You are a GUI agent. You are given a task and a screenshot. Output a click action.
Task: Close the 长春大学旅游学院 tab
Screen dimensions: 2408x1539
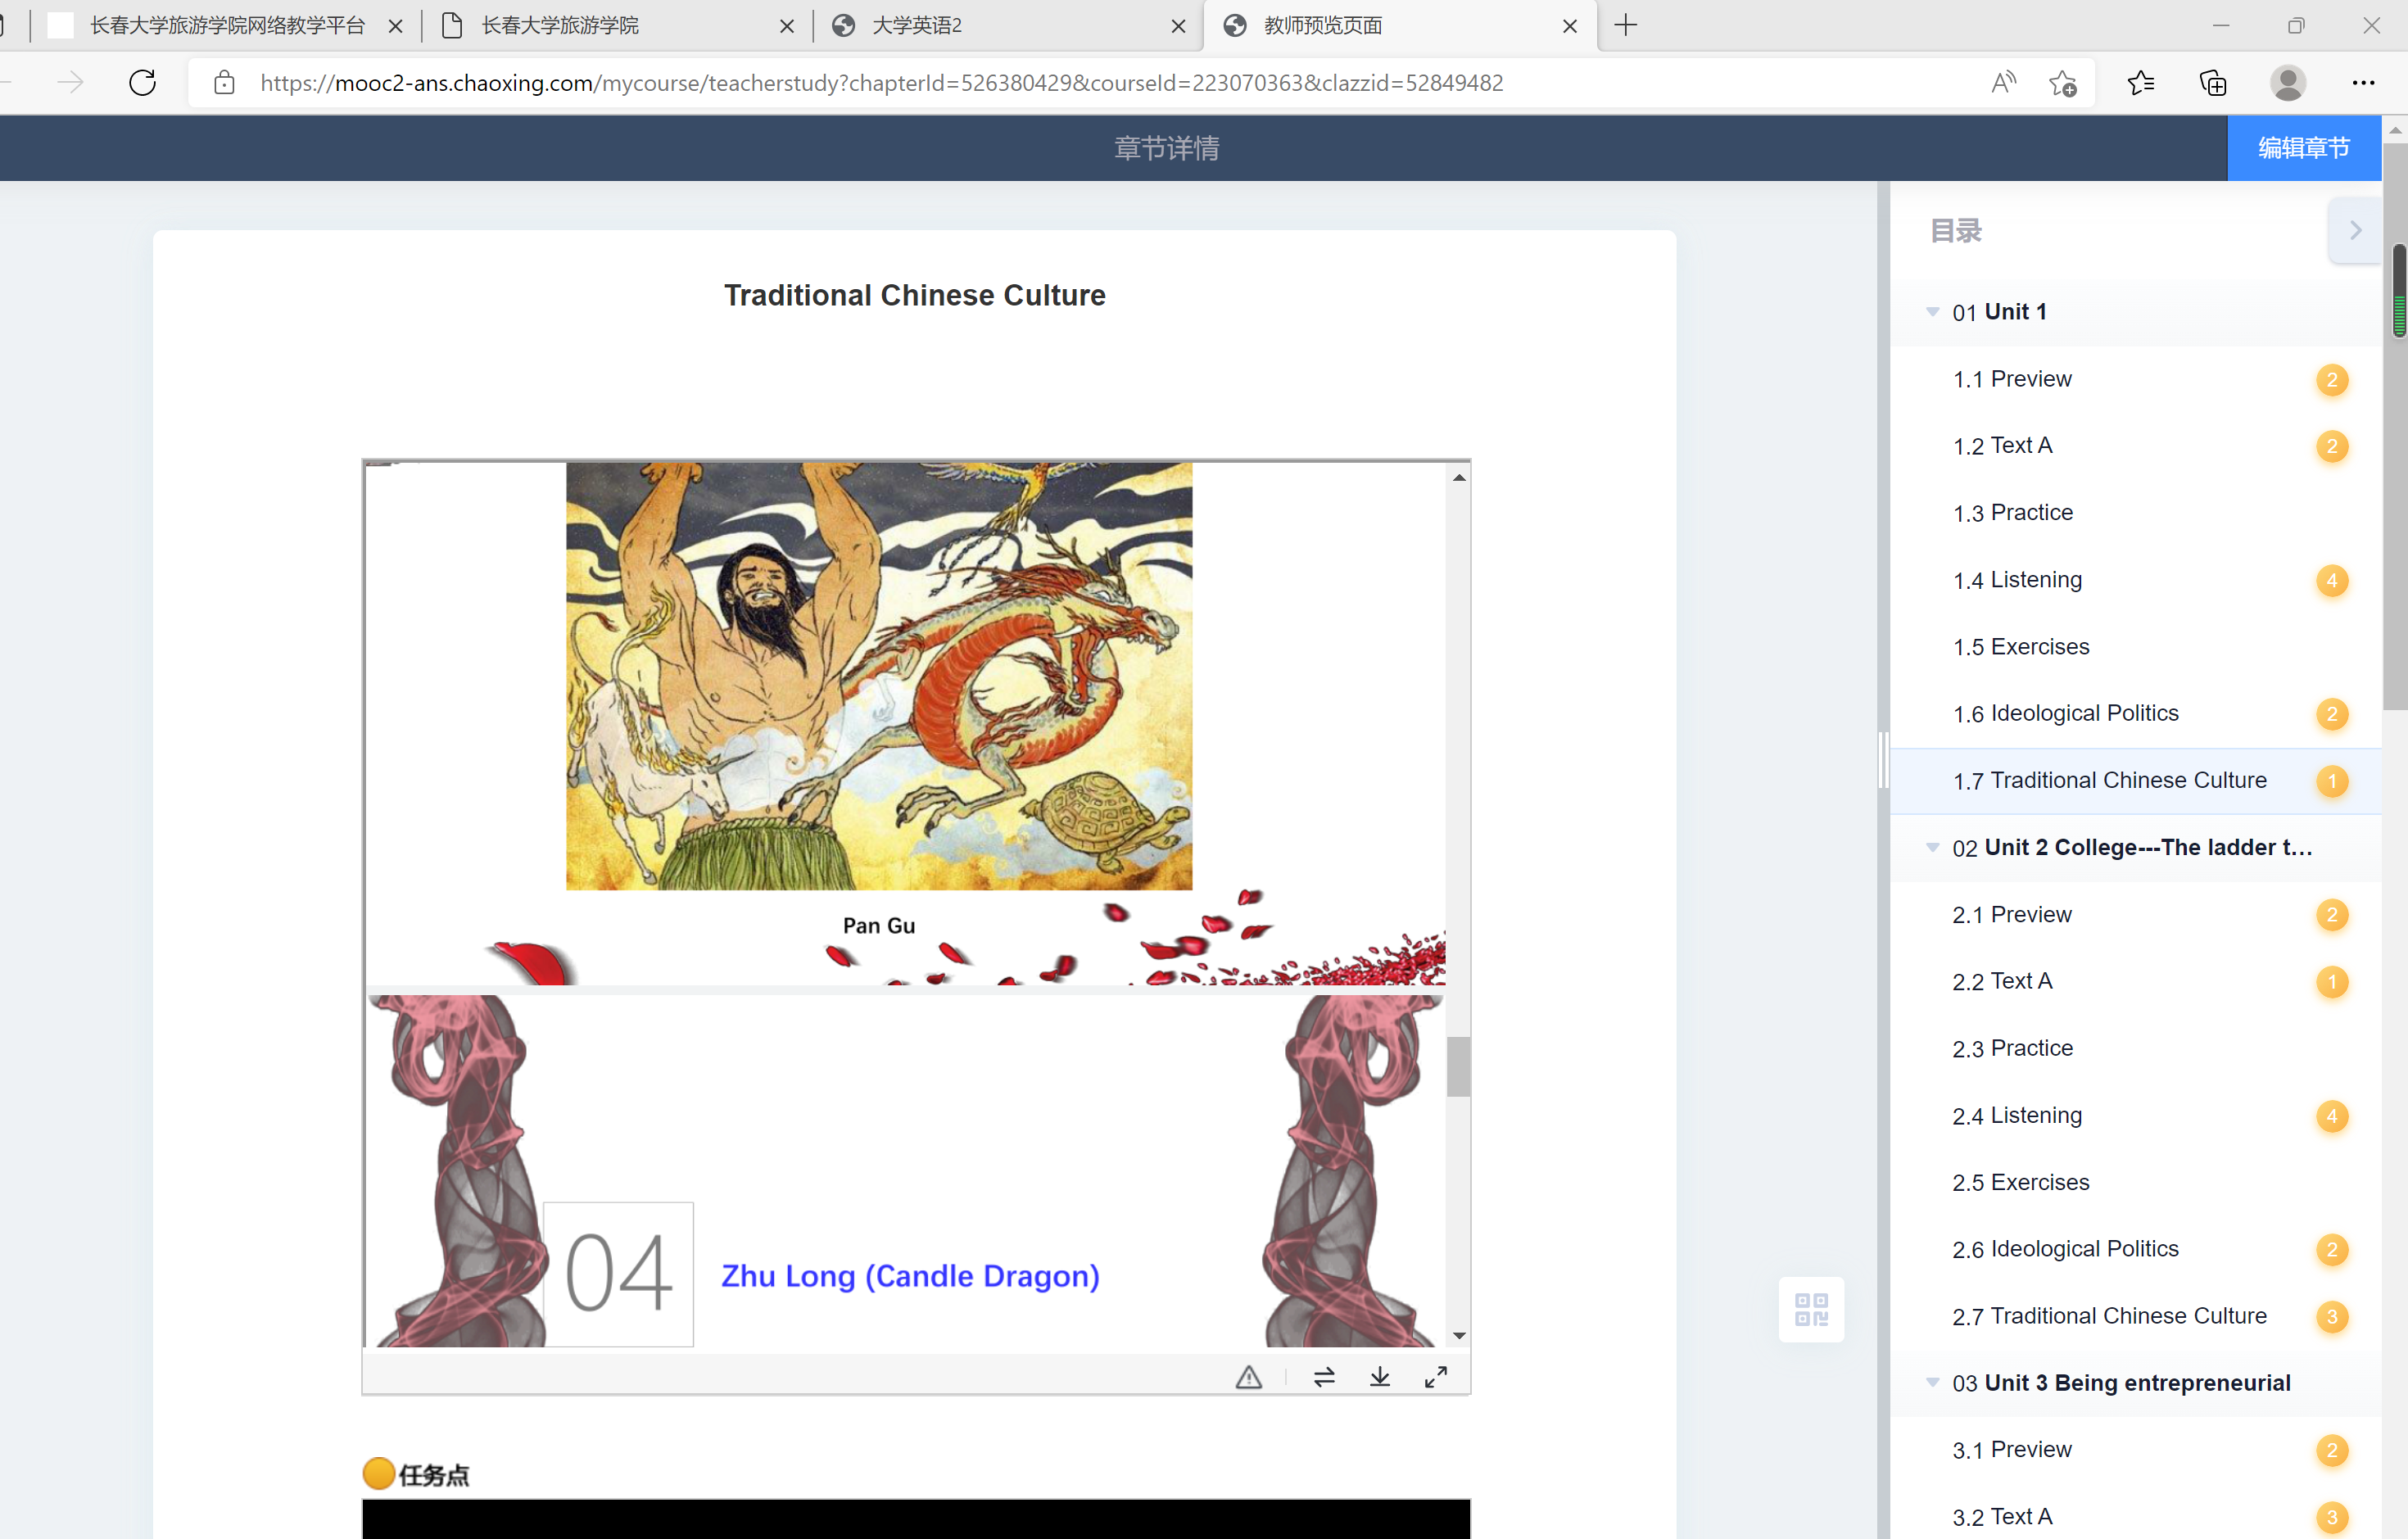[787, 26]
